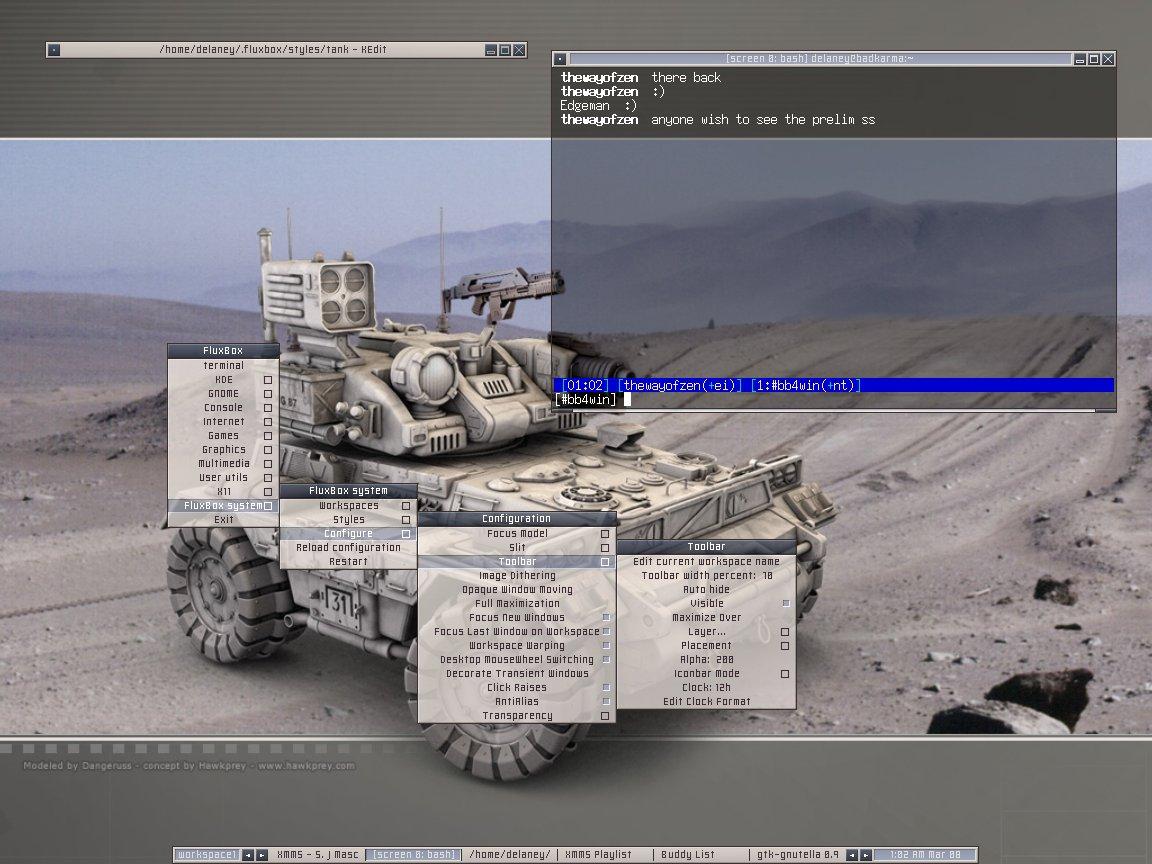1152x864 pixels.
Task: Switch the Clock: 12h setting
Action: pos(707,688)
